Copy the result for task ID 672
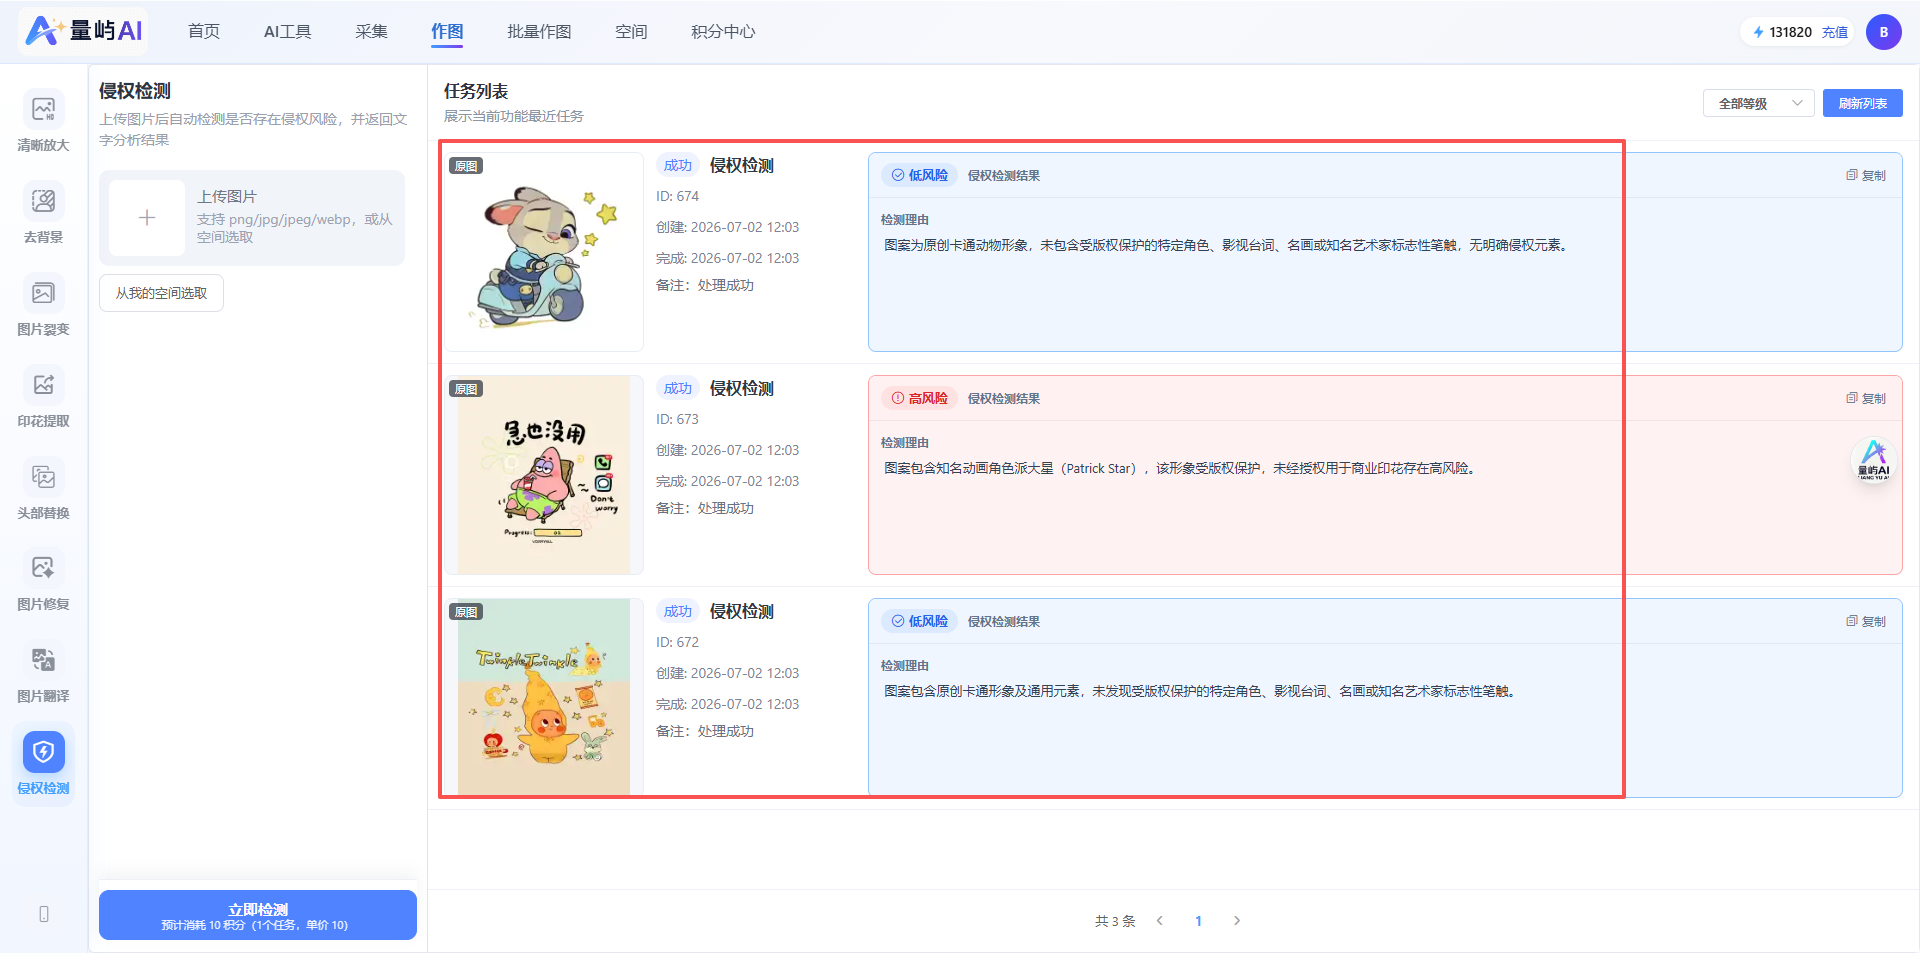The image size is (1920, 953). coord(1866,621)
